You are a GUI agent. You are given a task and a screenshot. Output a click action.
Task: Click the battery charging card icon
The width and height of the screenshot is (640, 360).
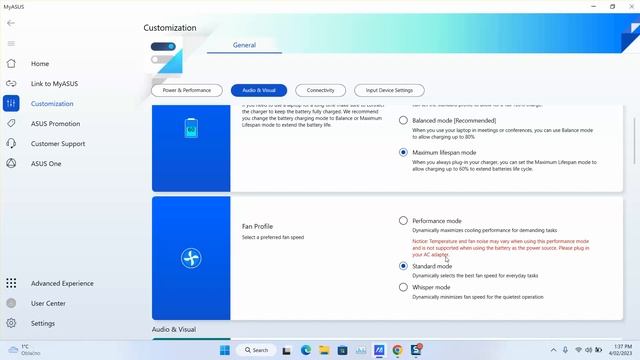(x=191, y=128)
